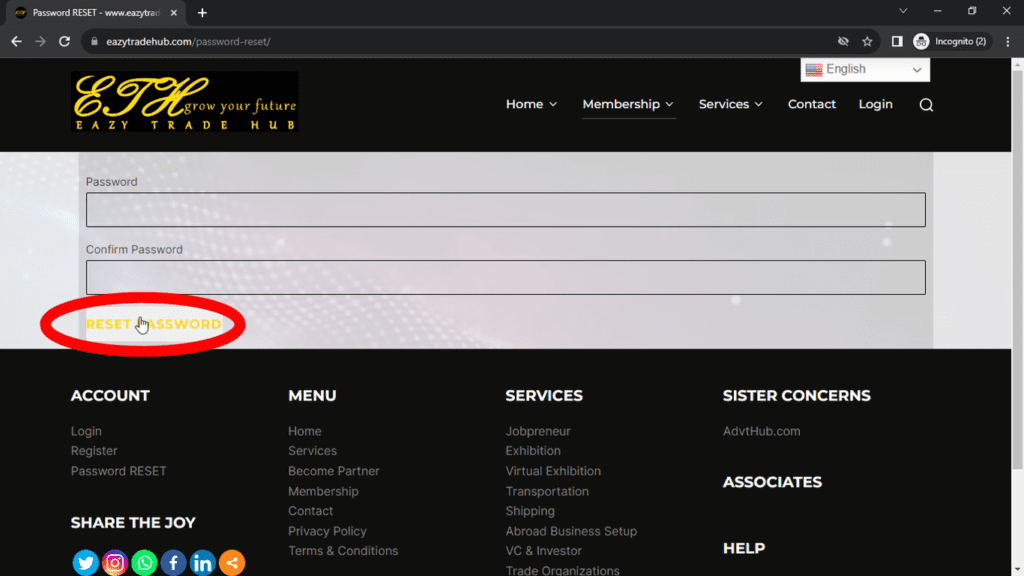
Task: Open the search magnifier icon in header
Action: [x=926, y=105]
